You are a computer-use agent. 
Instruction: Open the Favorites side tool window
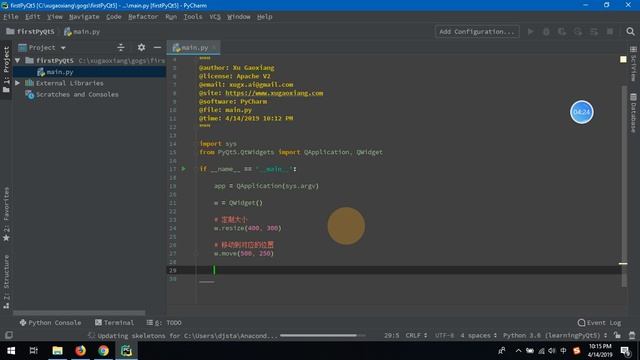6,214
